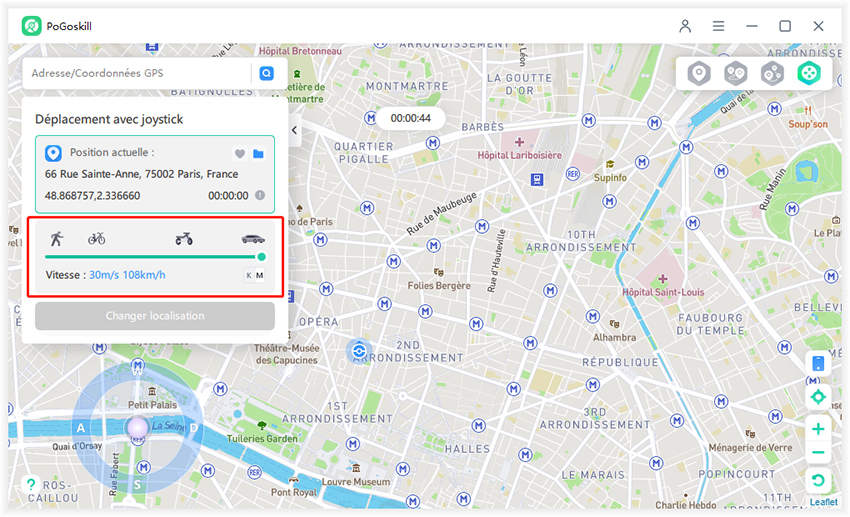Move joystick down with S
This screenshot has height=517, width=850.
pos(138,484)
